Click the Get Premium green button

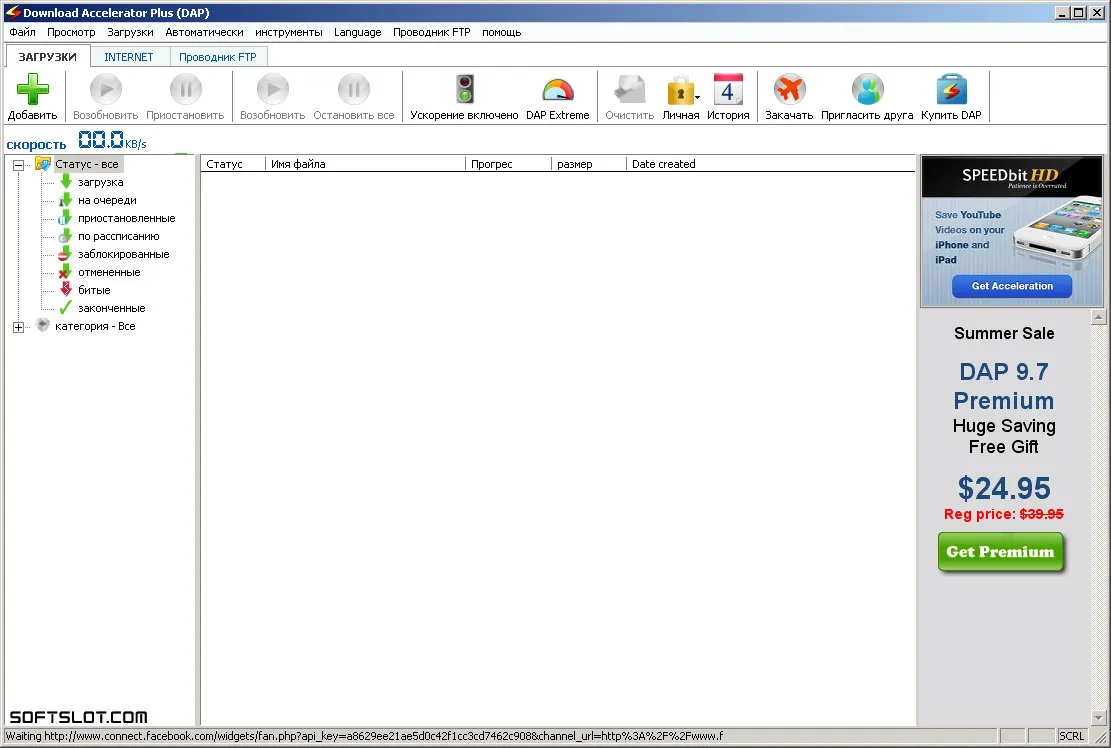click(x=1000, y=552)
